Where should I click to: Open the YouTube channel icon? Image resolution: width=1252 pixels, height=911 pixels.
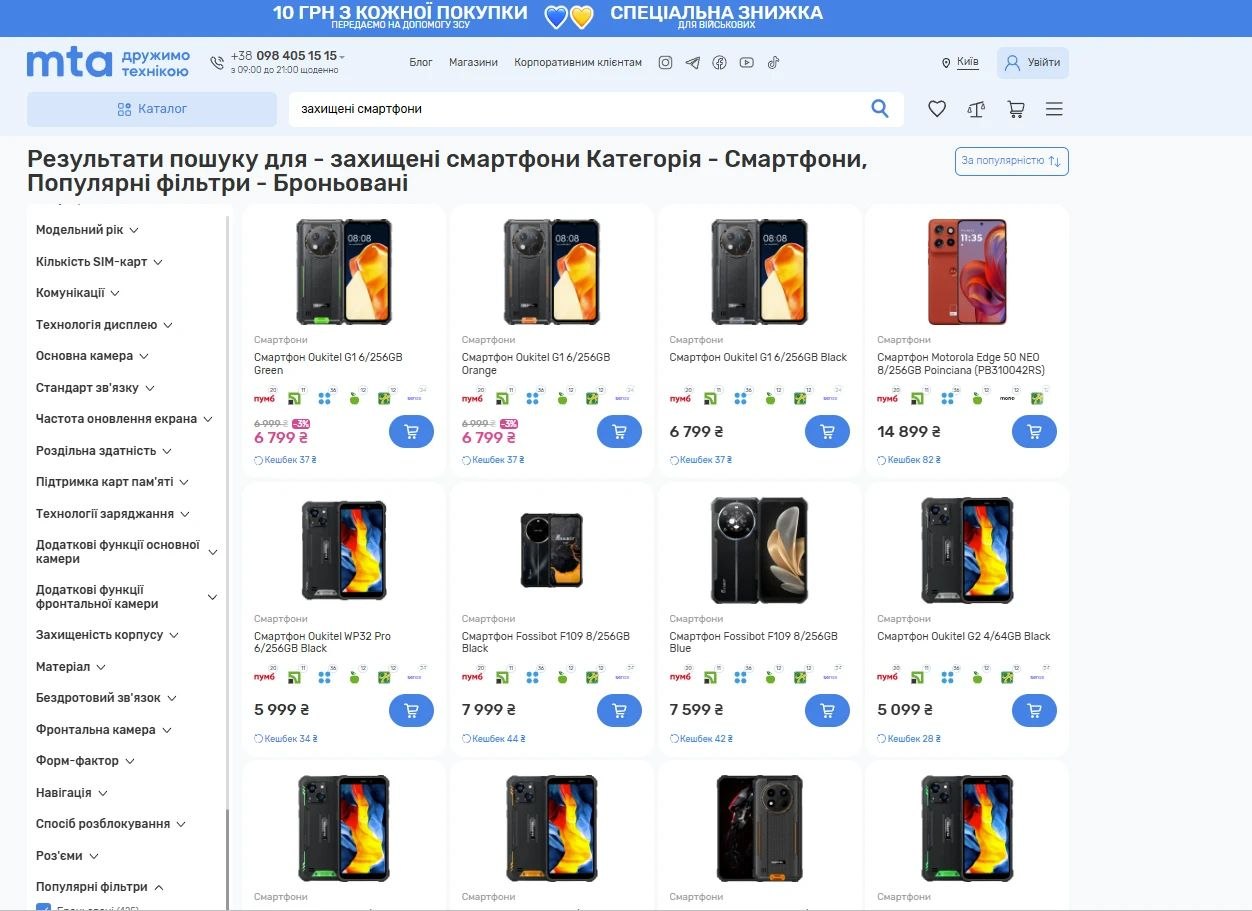pos(746,62)
